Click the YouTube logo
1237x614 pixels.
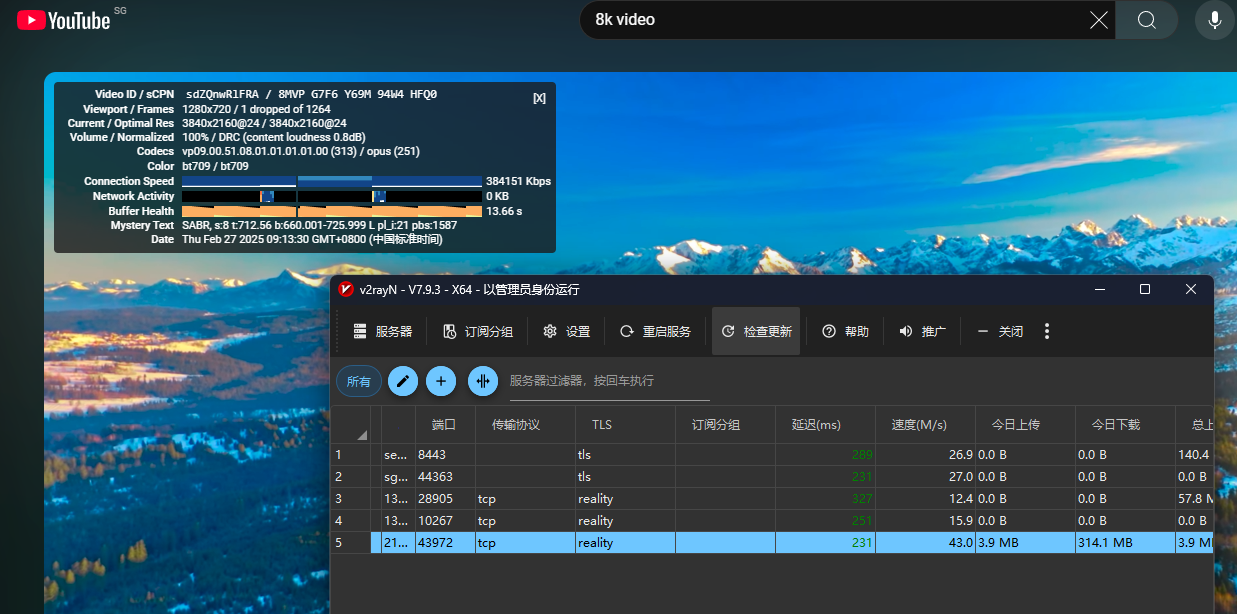coord(64,19)
